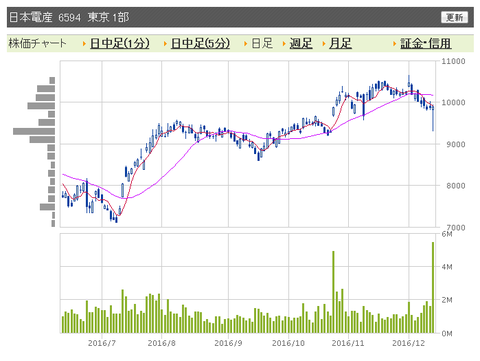Screen dimensions: 480x361
Task: Click the 0M volume axis label
Action: [447, 333]
